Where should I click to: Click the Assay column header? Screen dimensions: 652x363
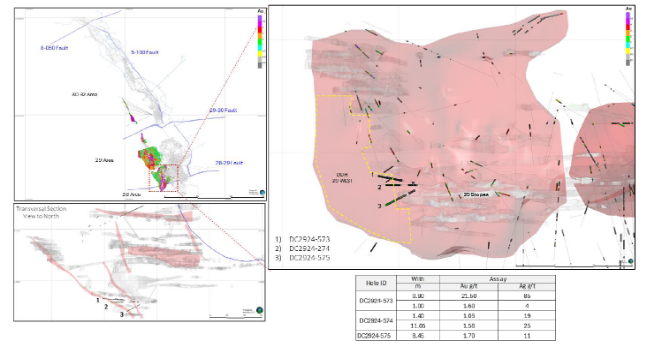click(x=497, y=279)
